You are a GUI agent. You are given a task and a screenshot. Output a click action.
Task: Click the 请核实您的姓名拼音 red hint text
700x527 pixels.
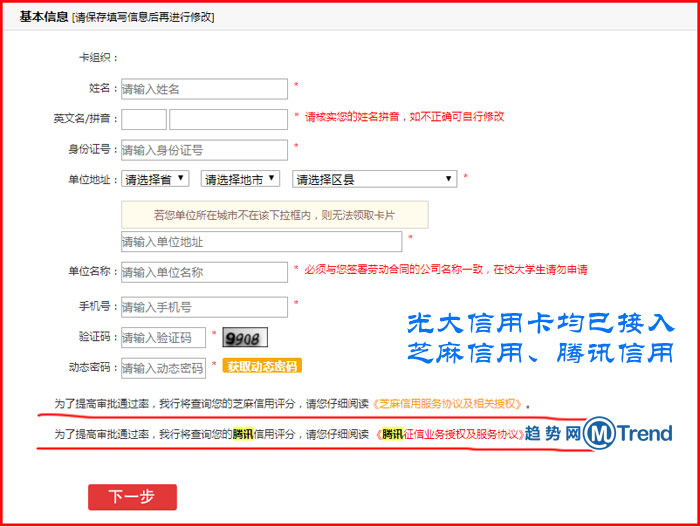tap(404, 117)
